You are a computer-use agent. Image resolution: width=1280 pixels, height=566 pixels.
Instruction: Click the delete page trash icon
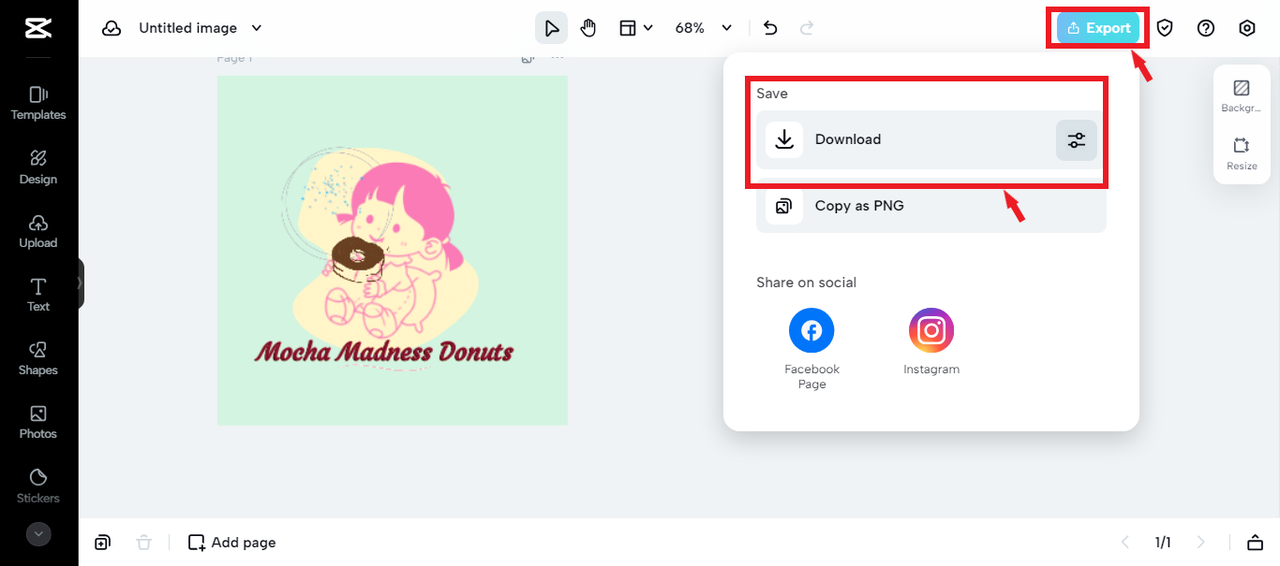(x=144, y=542)
